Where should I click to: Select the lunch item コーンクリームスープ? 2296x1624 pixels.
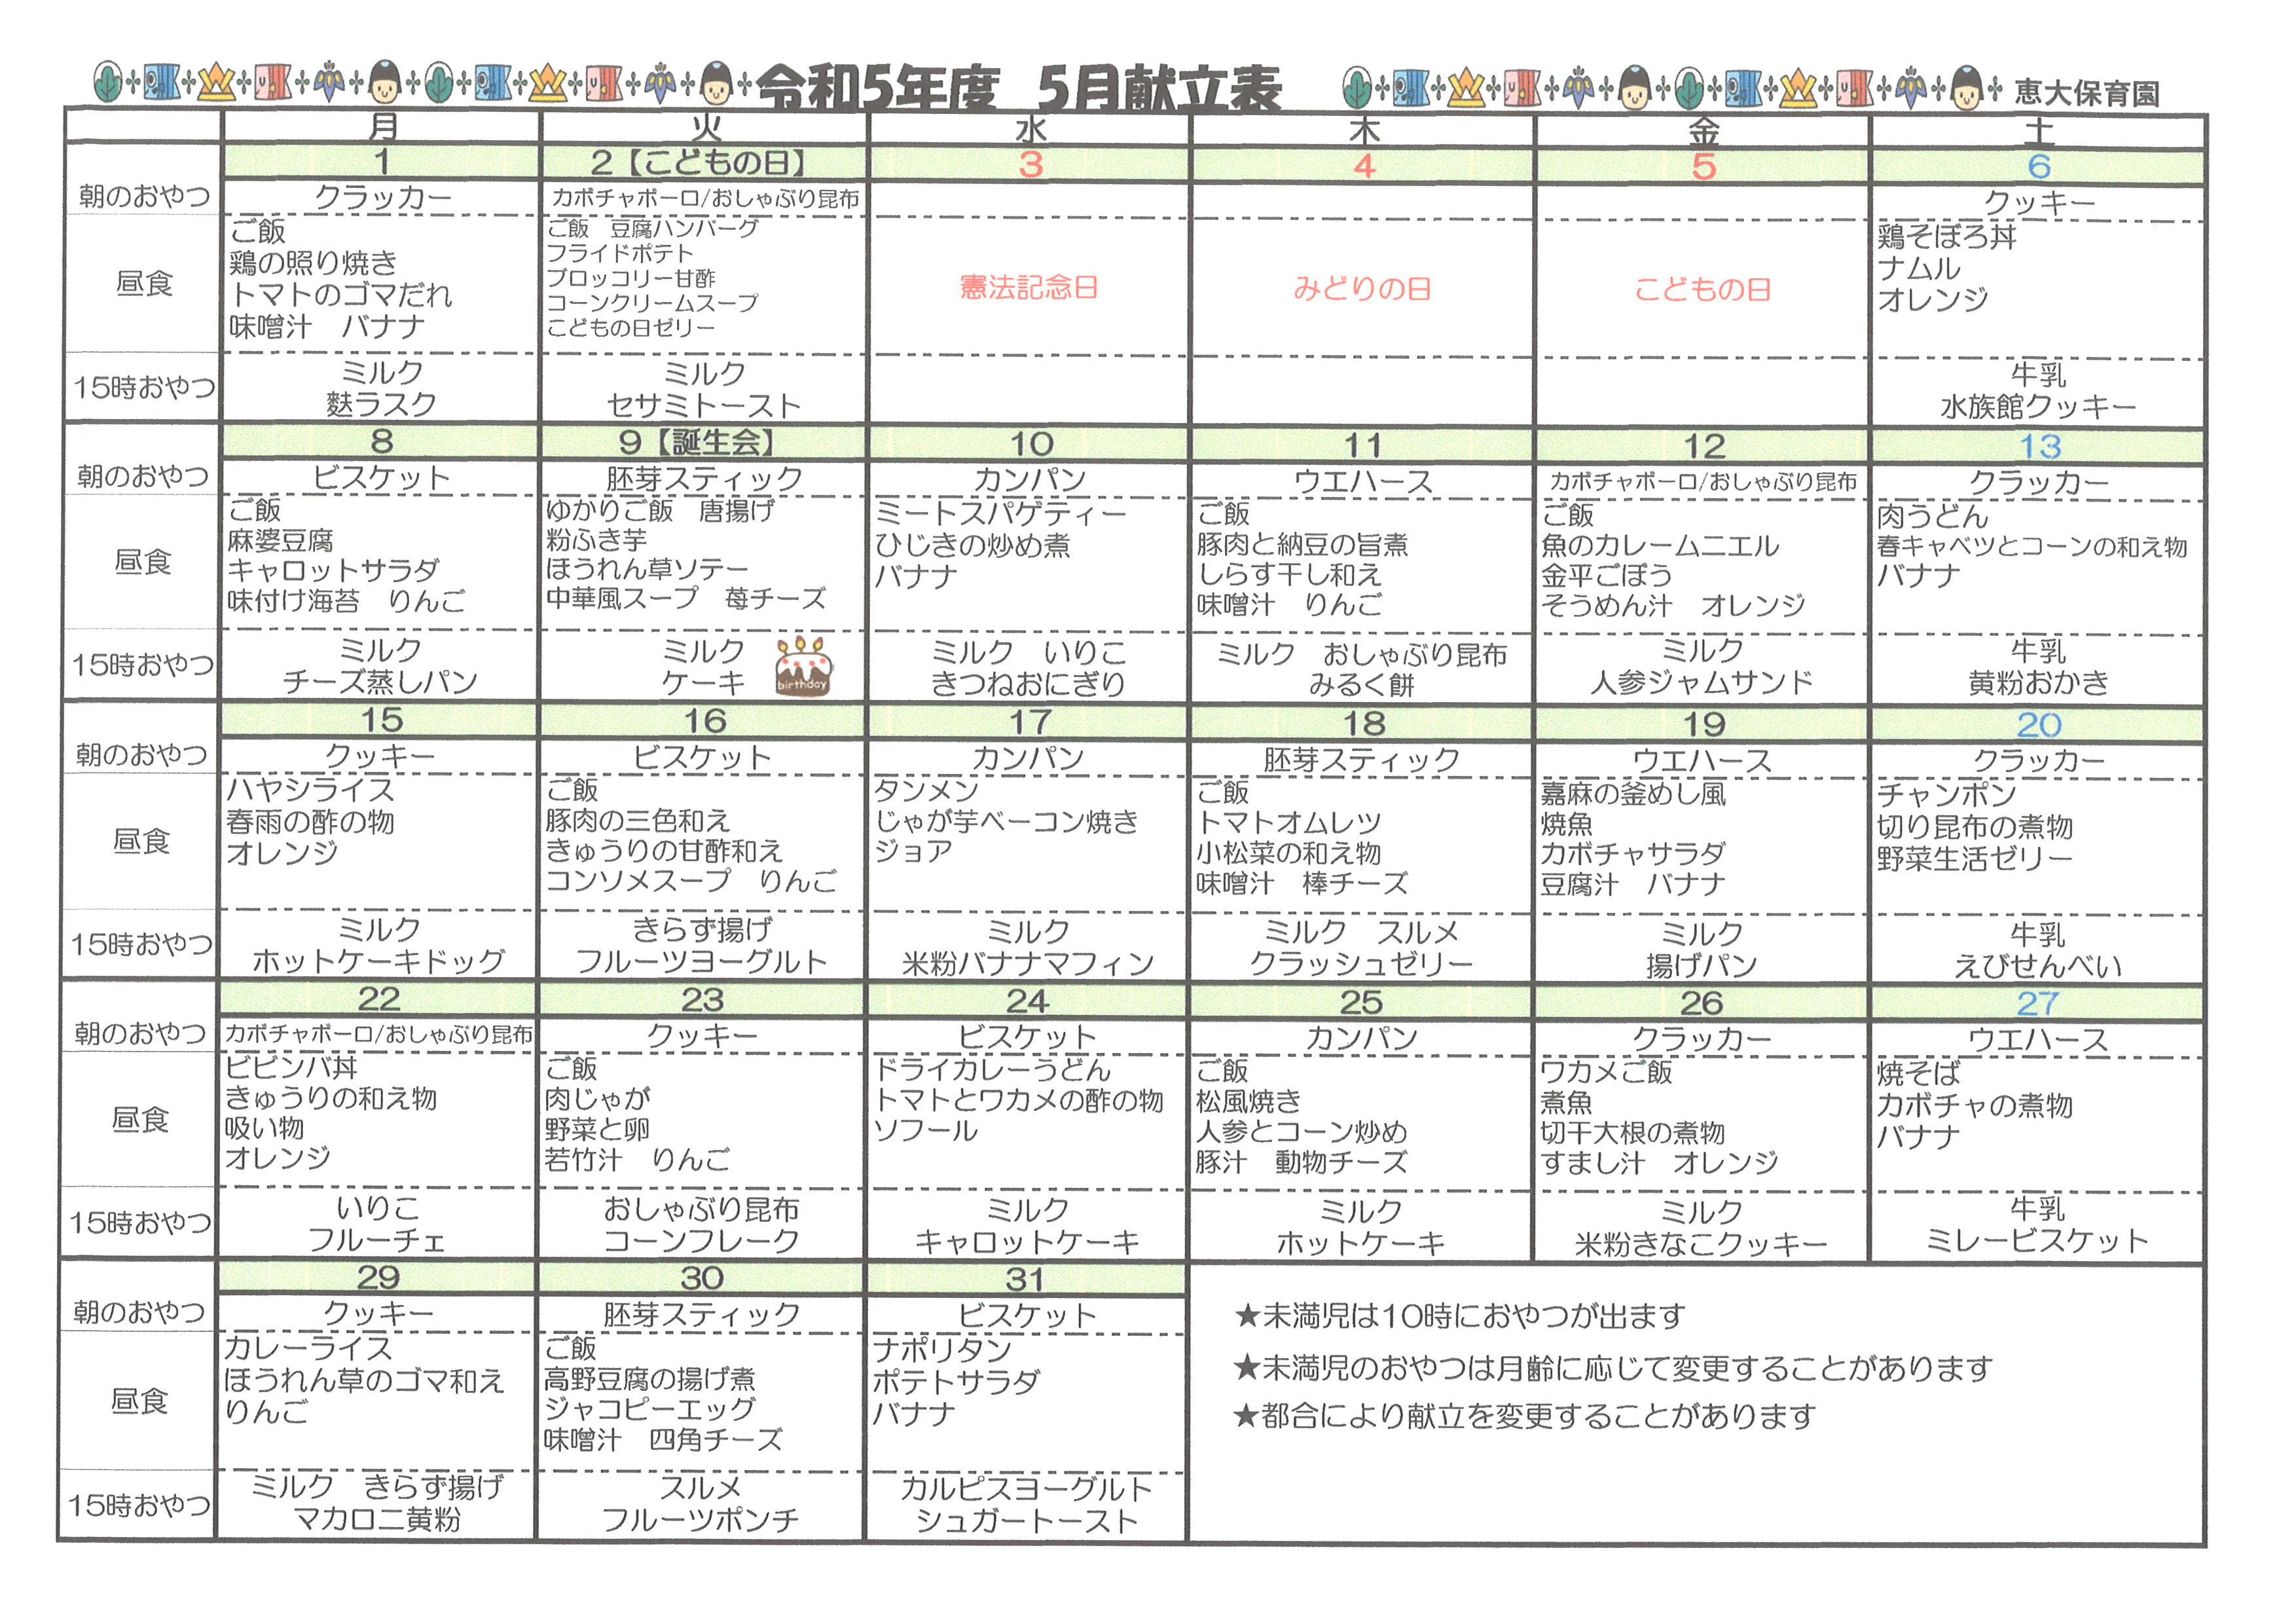click(x=652, y=303)
